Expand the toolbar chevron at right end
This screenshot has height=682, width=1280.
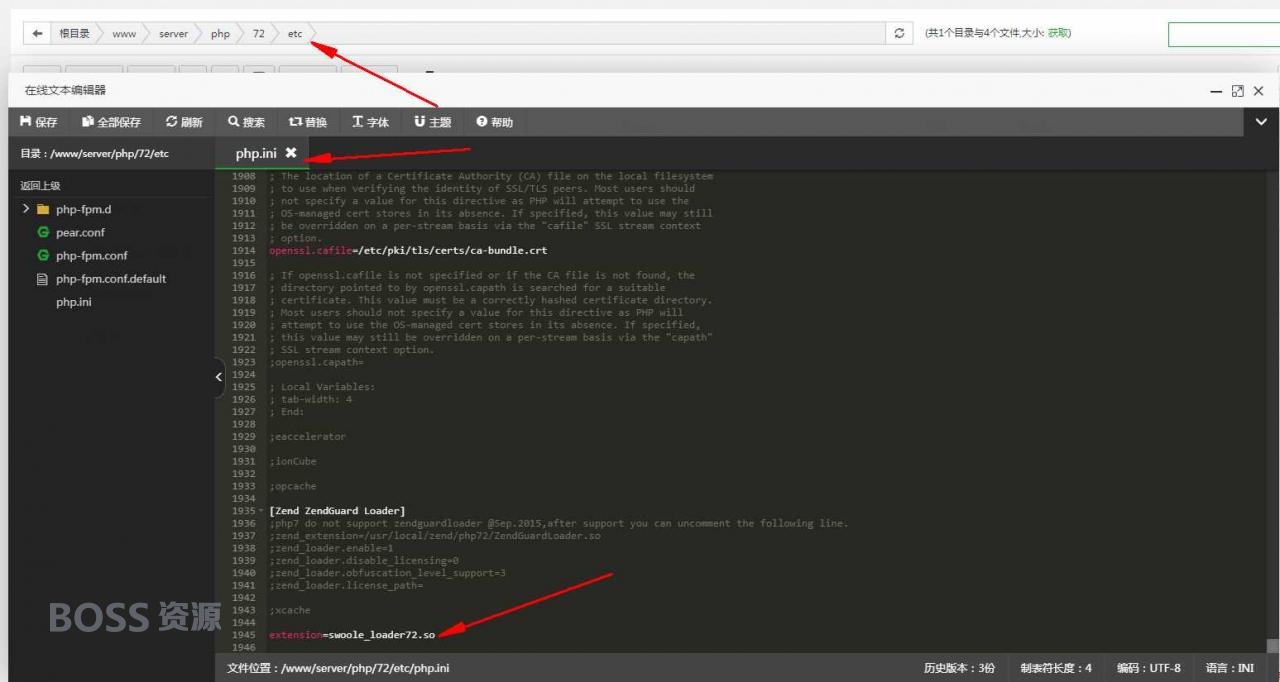pyautogui.click(x=1261, y=122)
